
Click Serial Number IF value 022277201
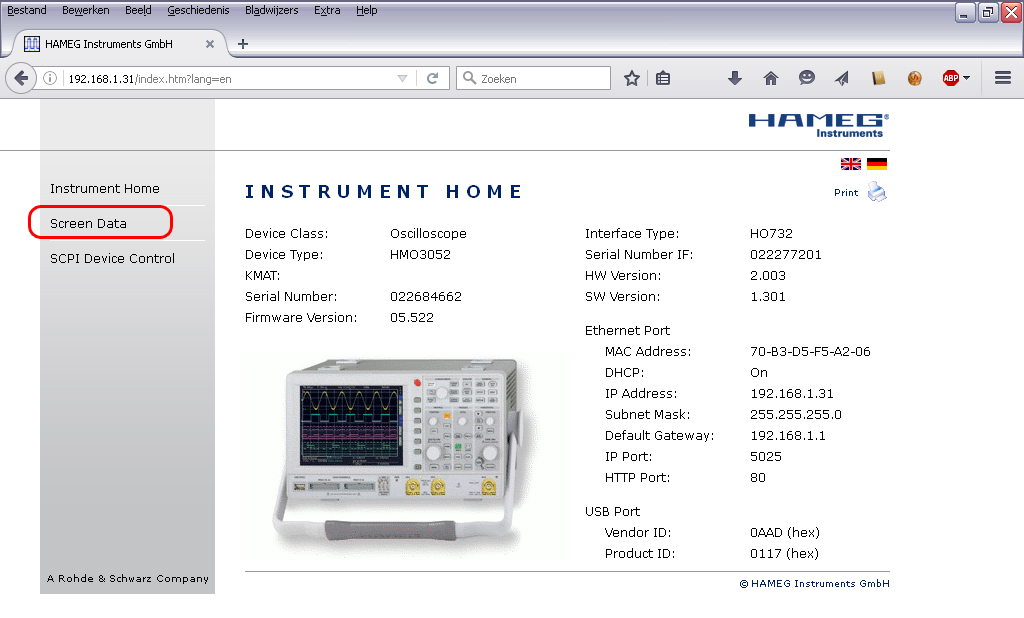coord(786,254)
